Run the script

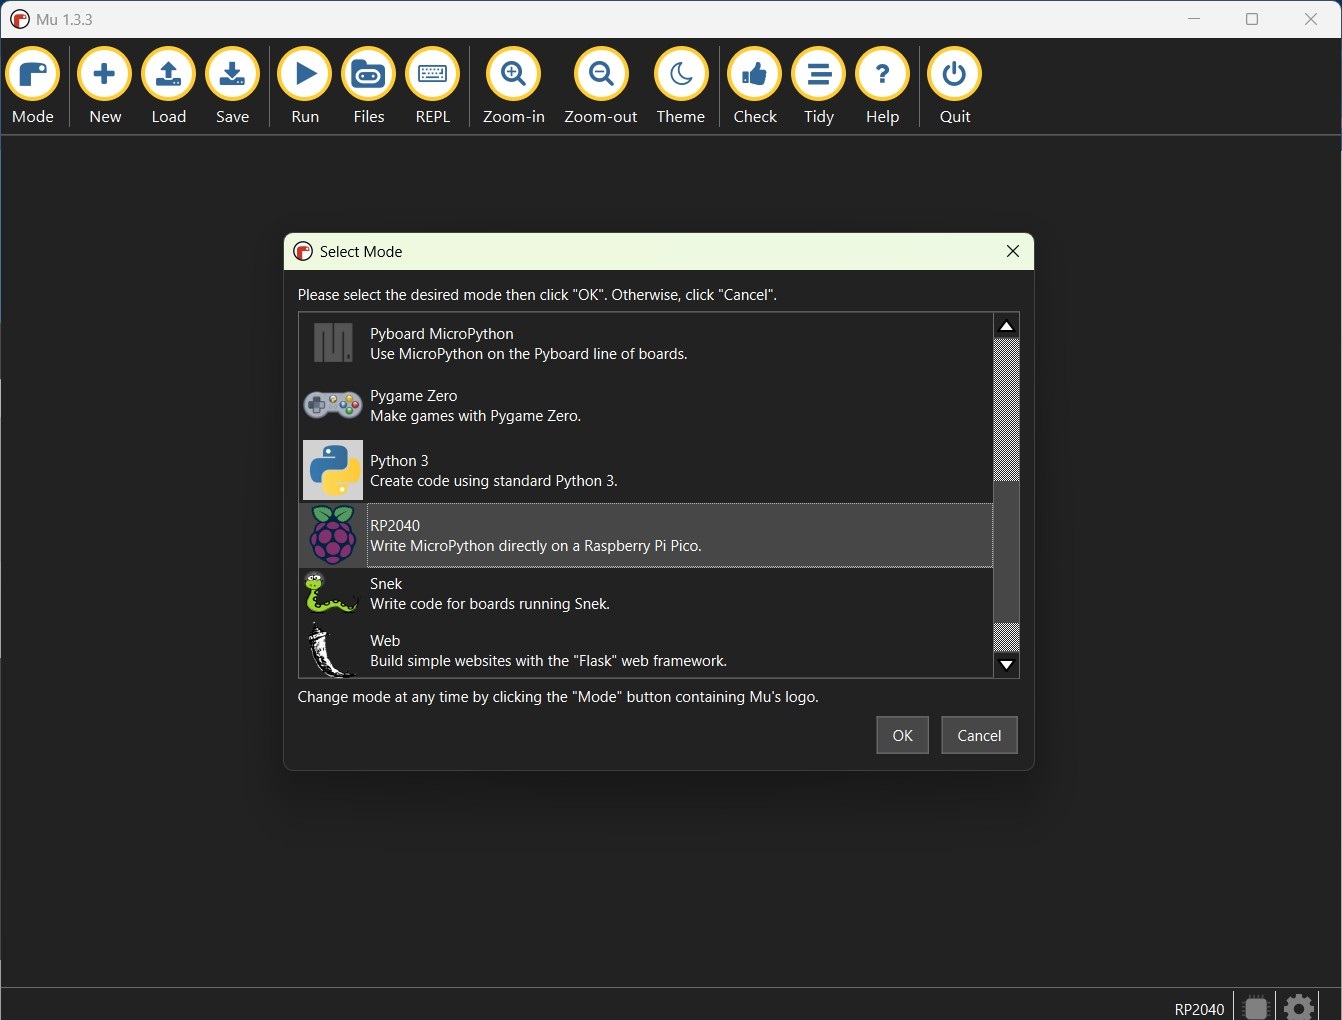305,87
